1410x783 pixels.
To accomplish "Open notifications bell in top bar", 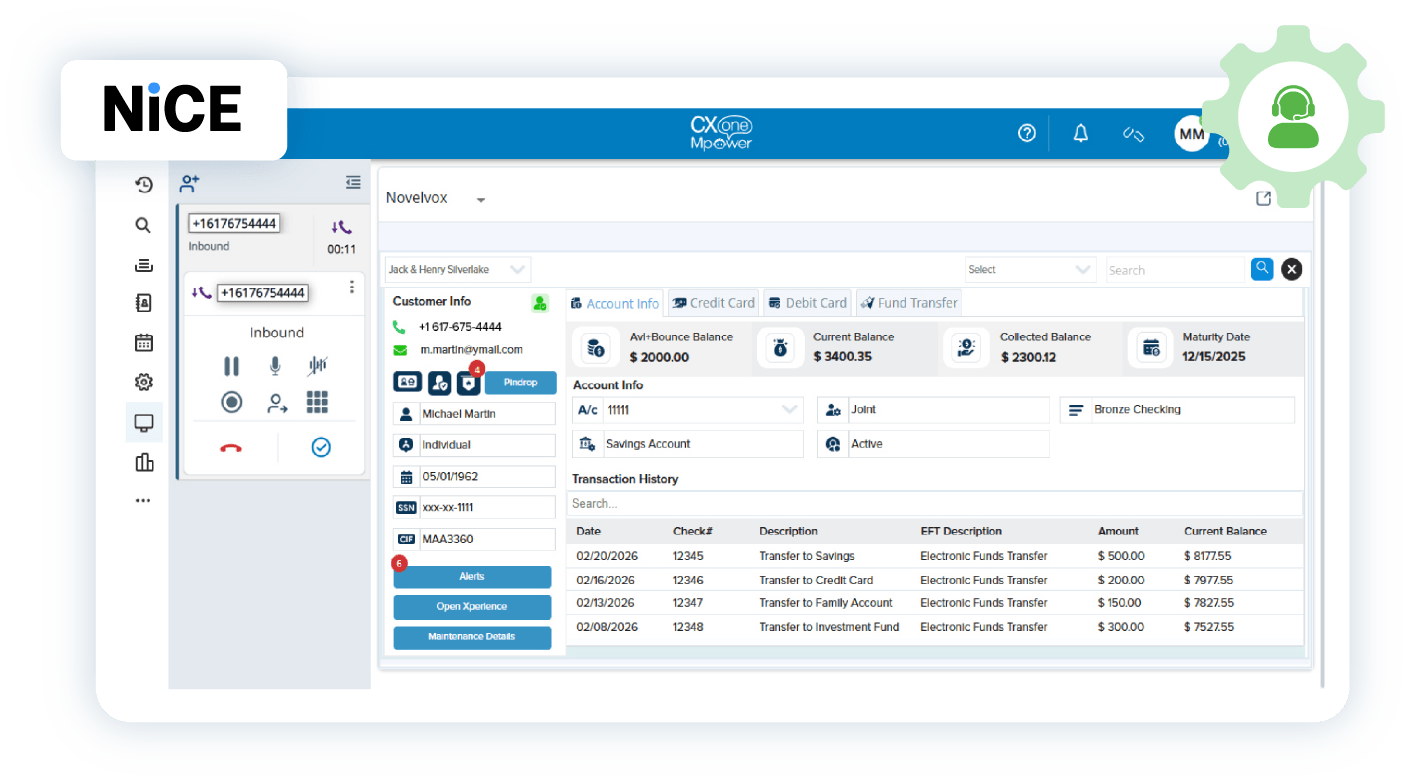I will 1081,133.
